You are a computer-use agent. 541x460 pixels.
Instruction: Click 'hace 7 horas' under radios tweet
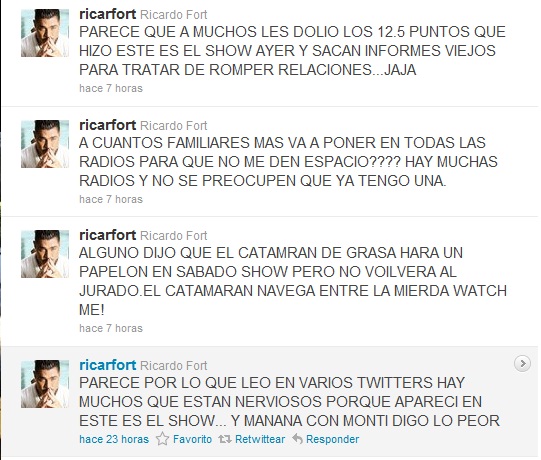(x=111, y=199)
